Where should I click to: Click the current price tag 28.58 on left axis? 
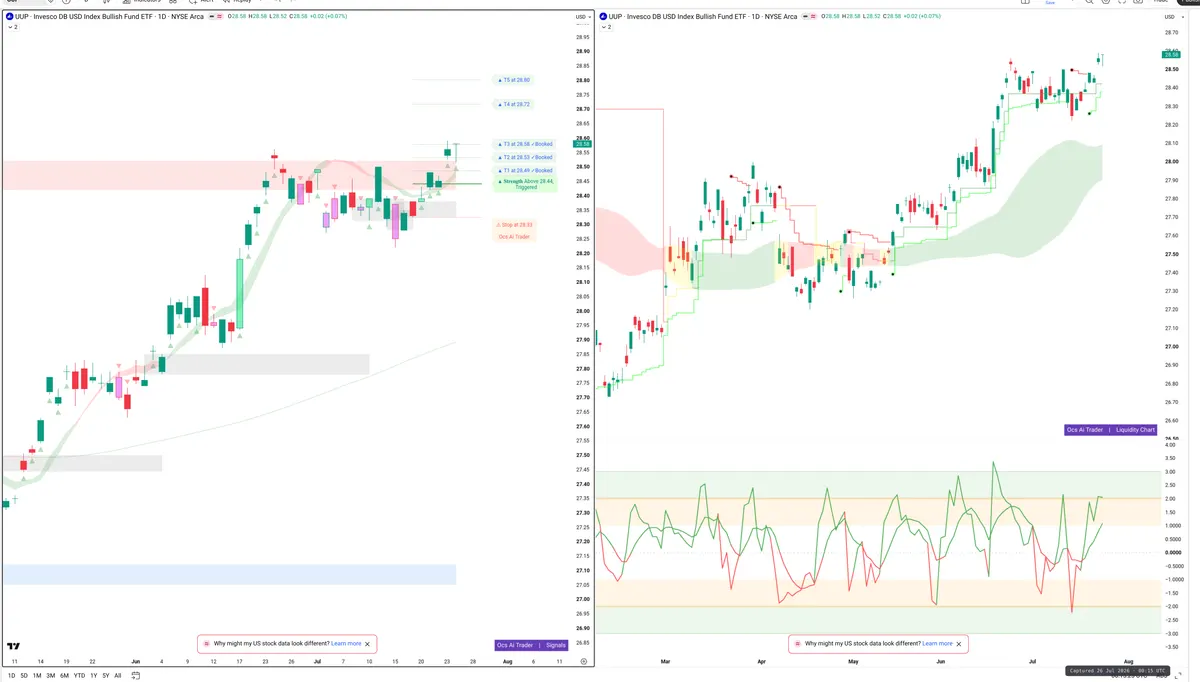582,144
